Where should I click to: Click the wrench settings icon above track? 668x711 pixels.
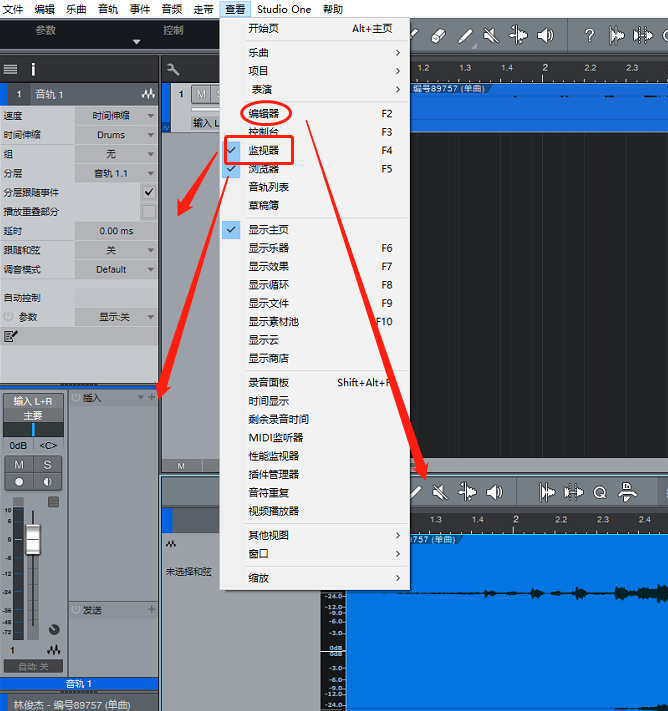click(x=173, y=69)
